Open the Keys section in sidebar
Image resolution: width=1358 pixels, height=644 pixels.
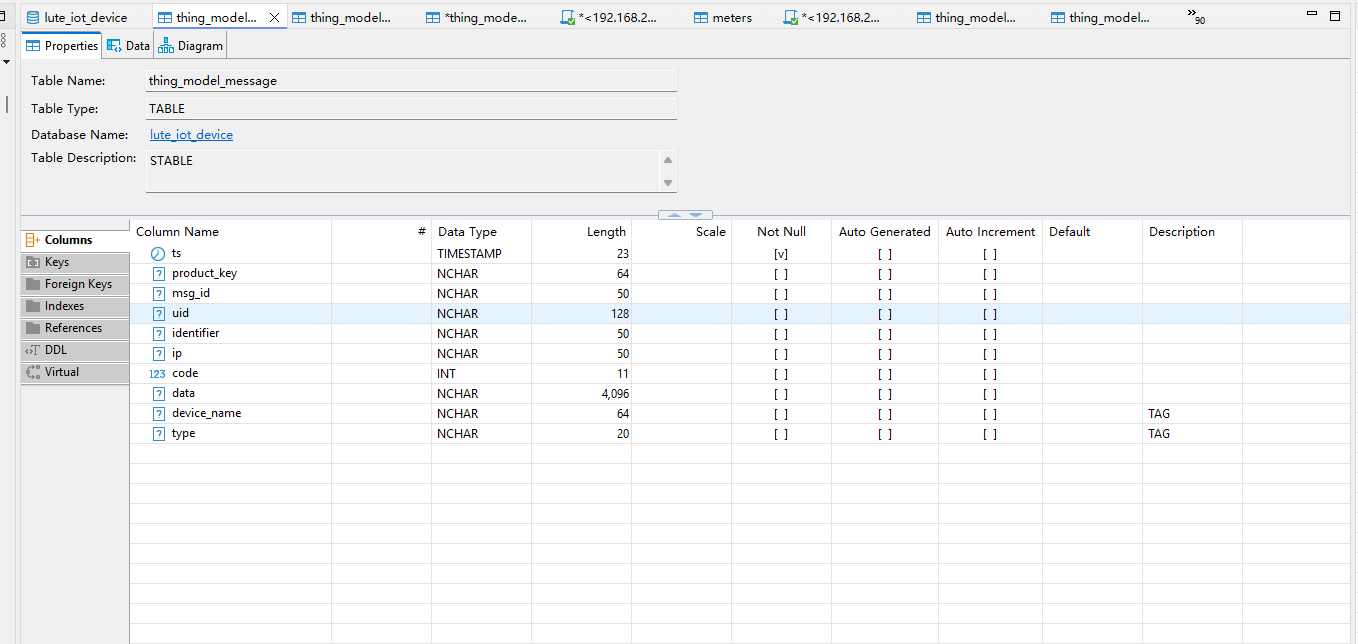pyautogui.click(x=57, y=262)
